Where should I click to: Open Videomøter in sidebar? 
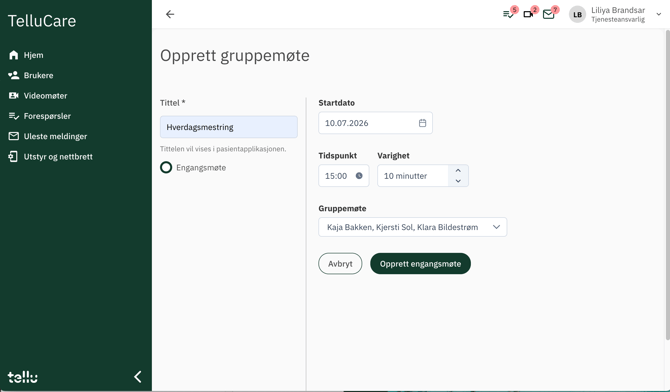click(x=38, y=96)
